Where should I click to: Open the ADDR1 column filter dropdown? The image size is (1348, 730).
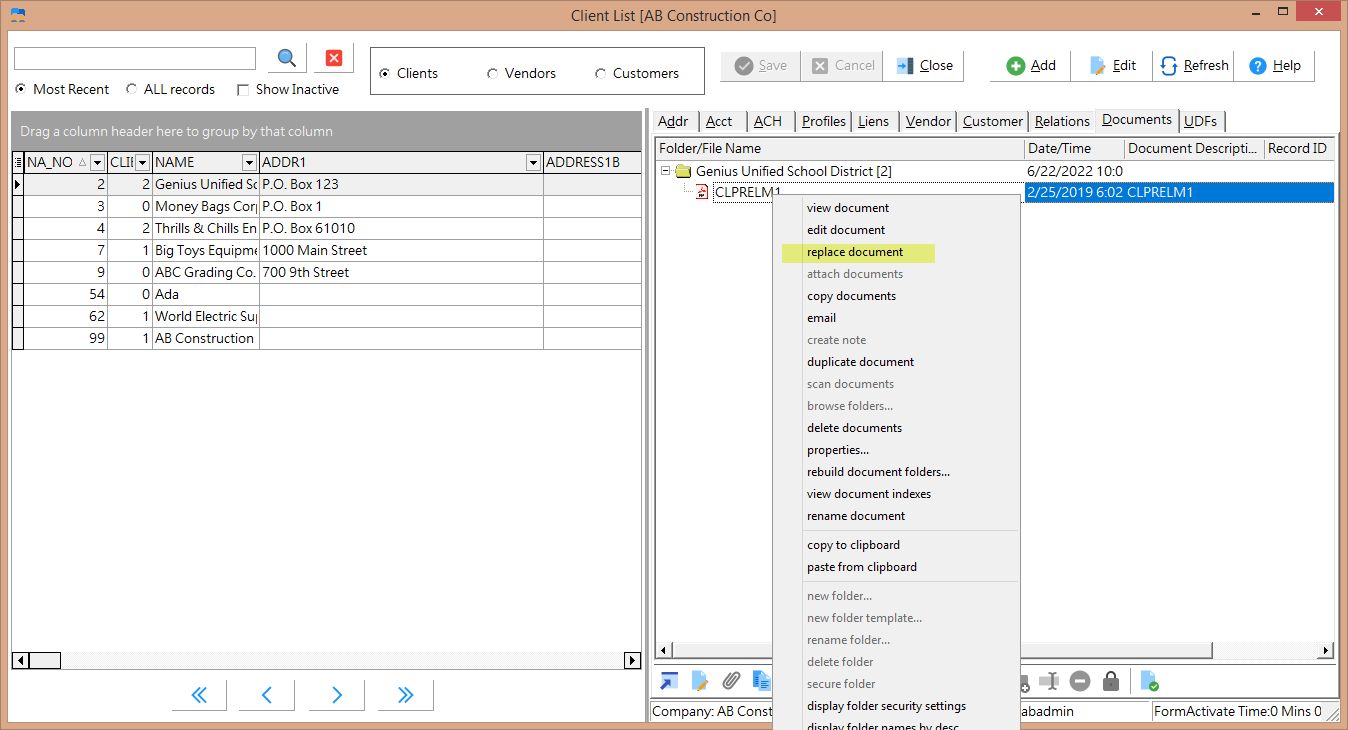click(533, 162)
